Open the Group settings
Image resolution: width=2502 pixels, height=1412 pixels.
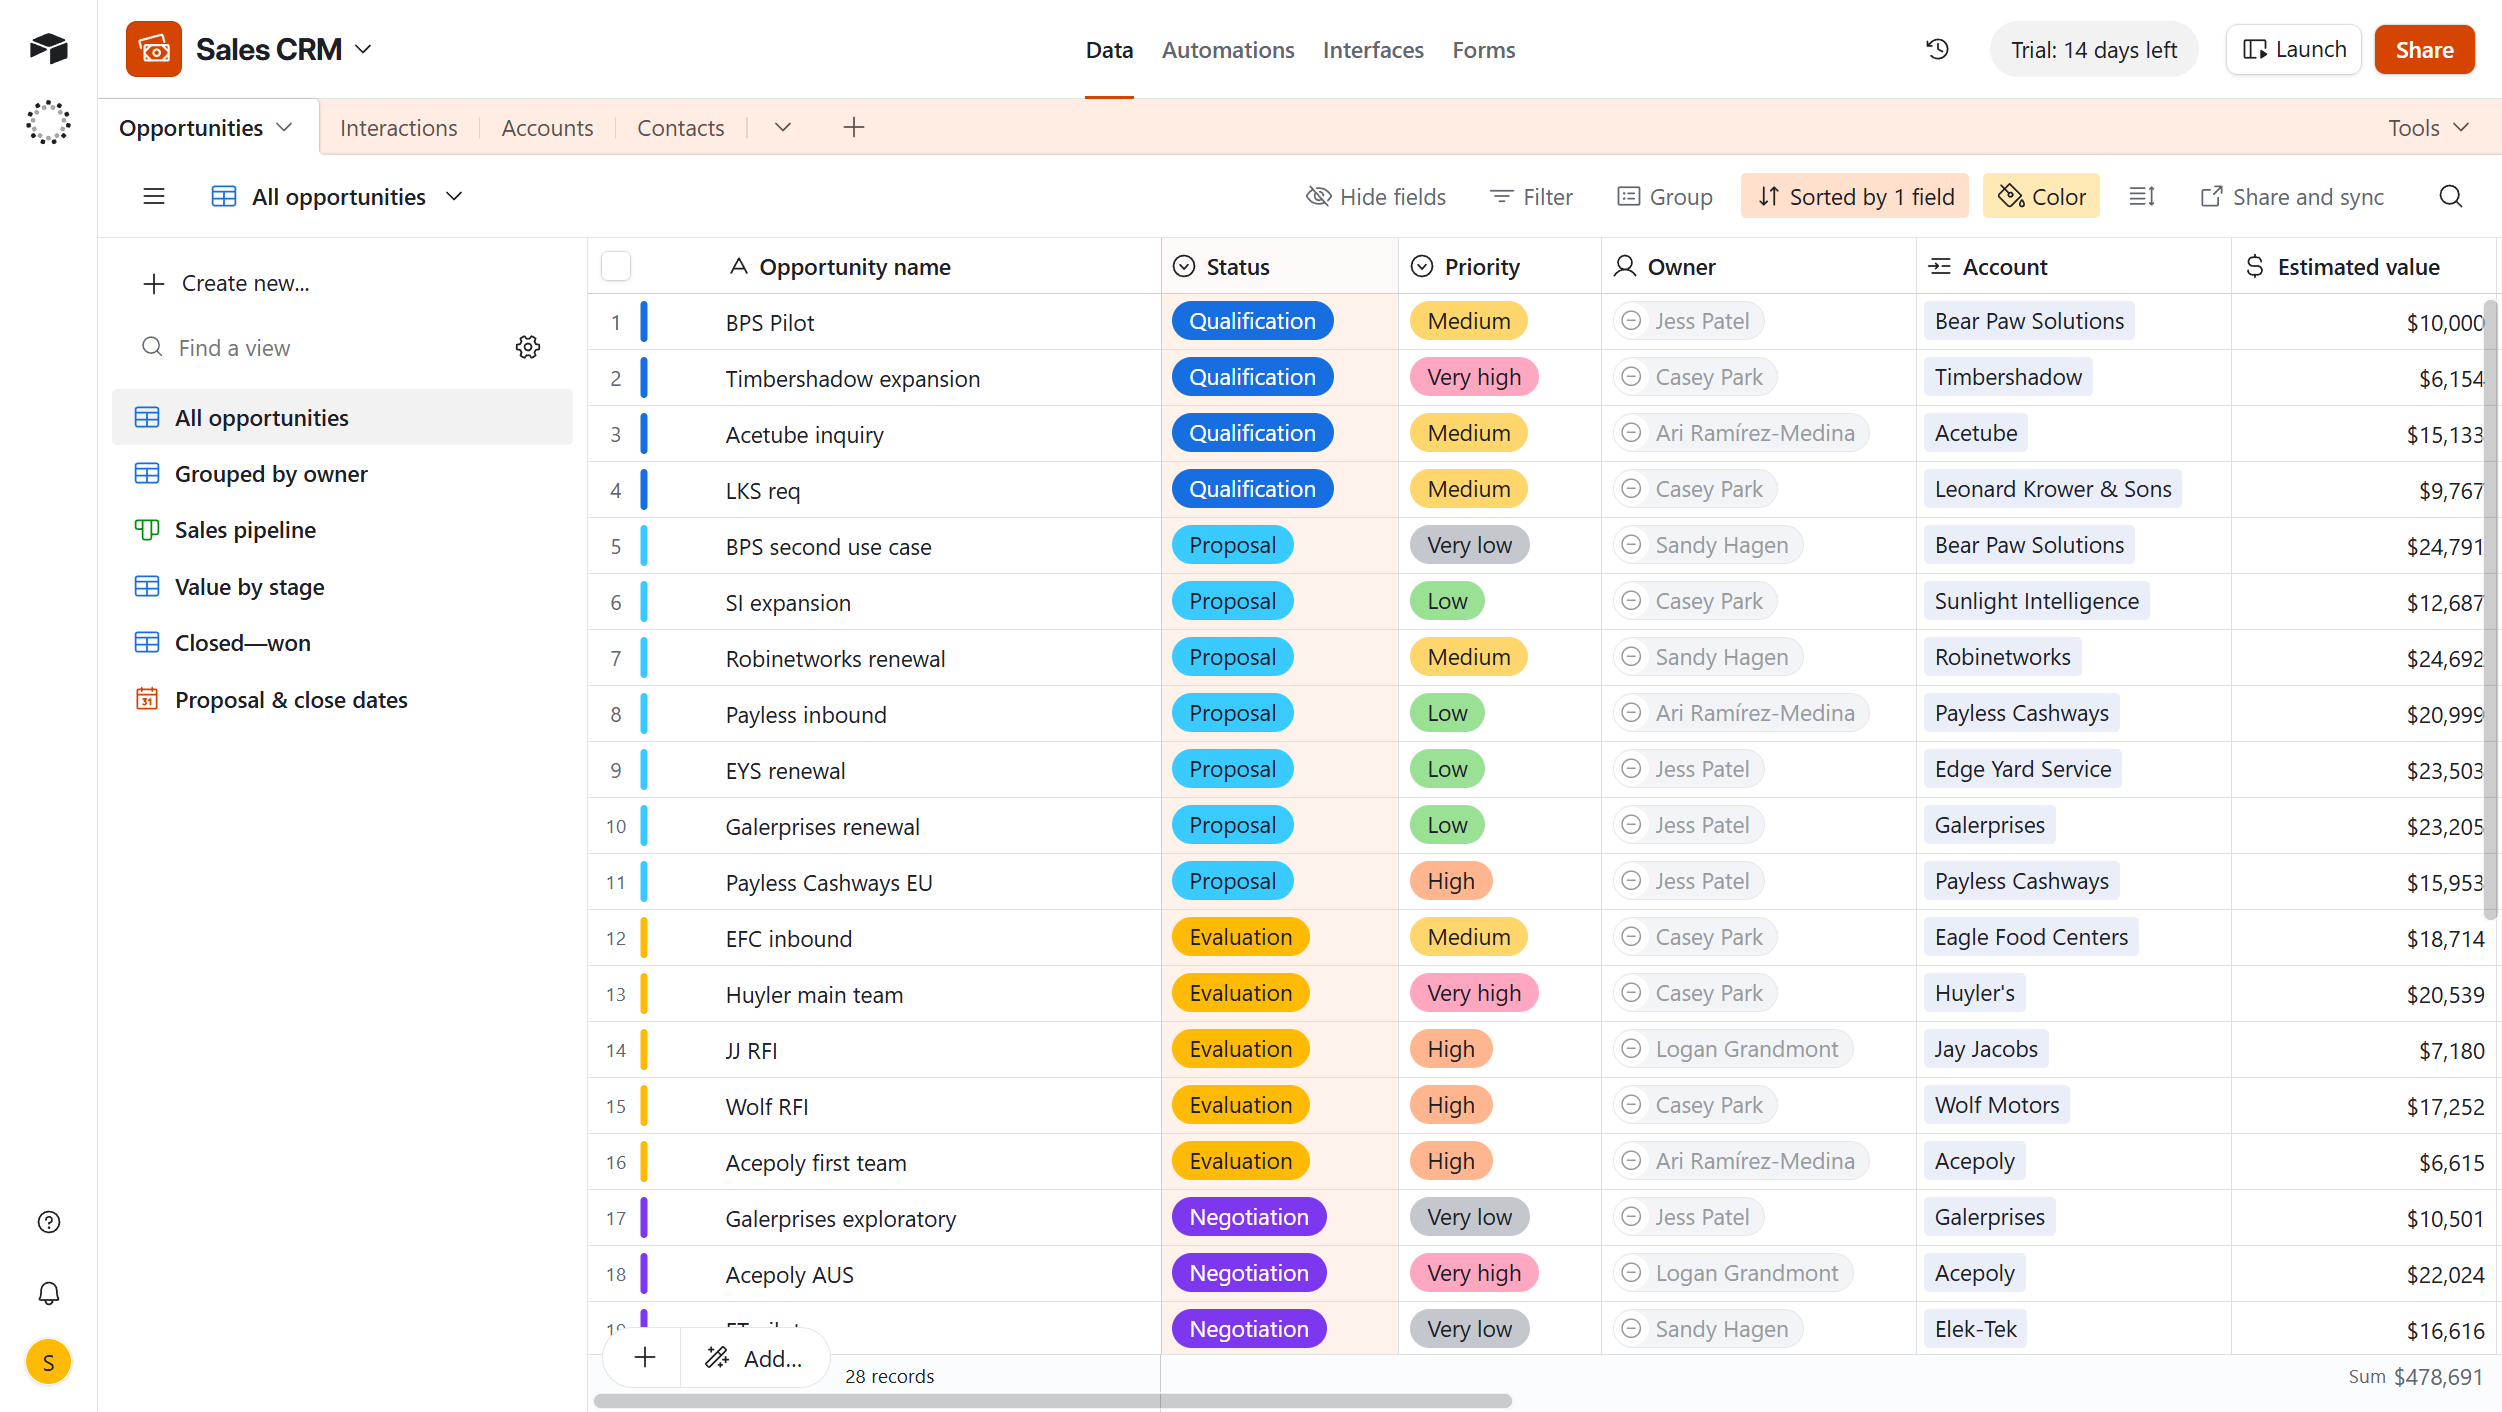point(1664,196)
